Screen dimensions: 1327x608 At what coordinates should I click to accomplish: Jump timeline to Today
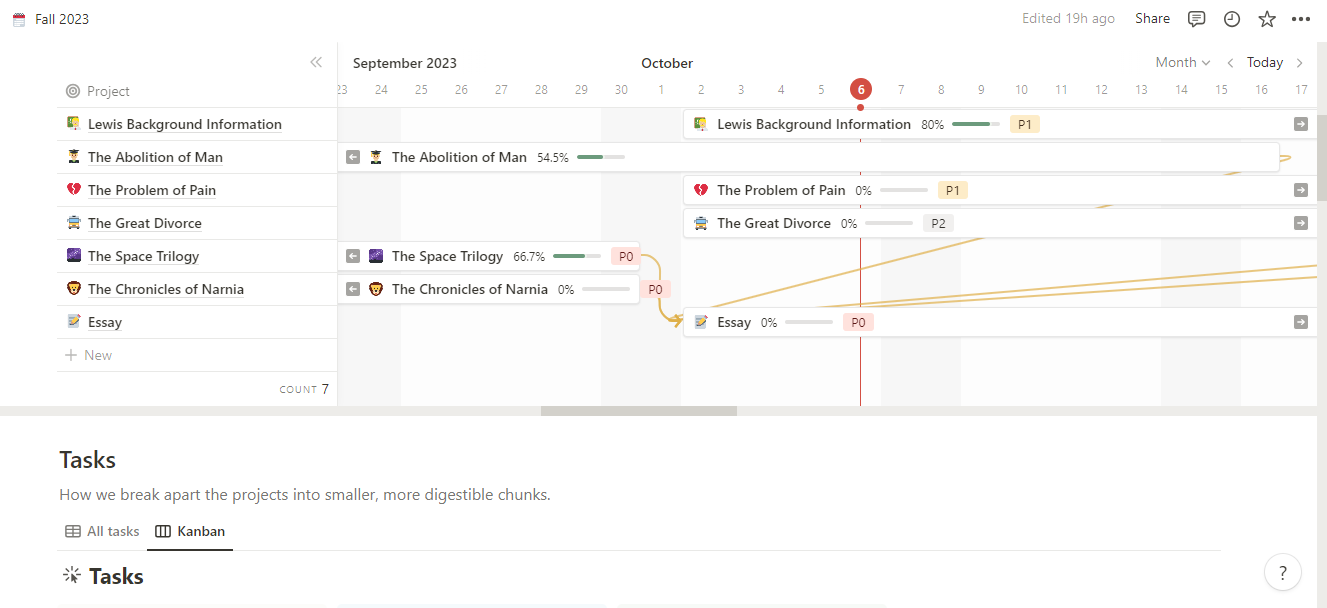[x=1265, y=62]
